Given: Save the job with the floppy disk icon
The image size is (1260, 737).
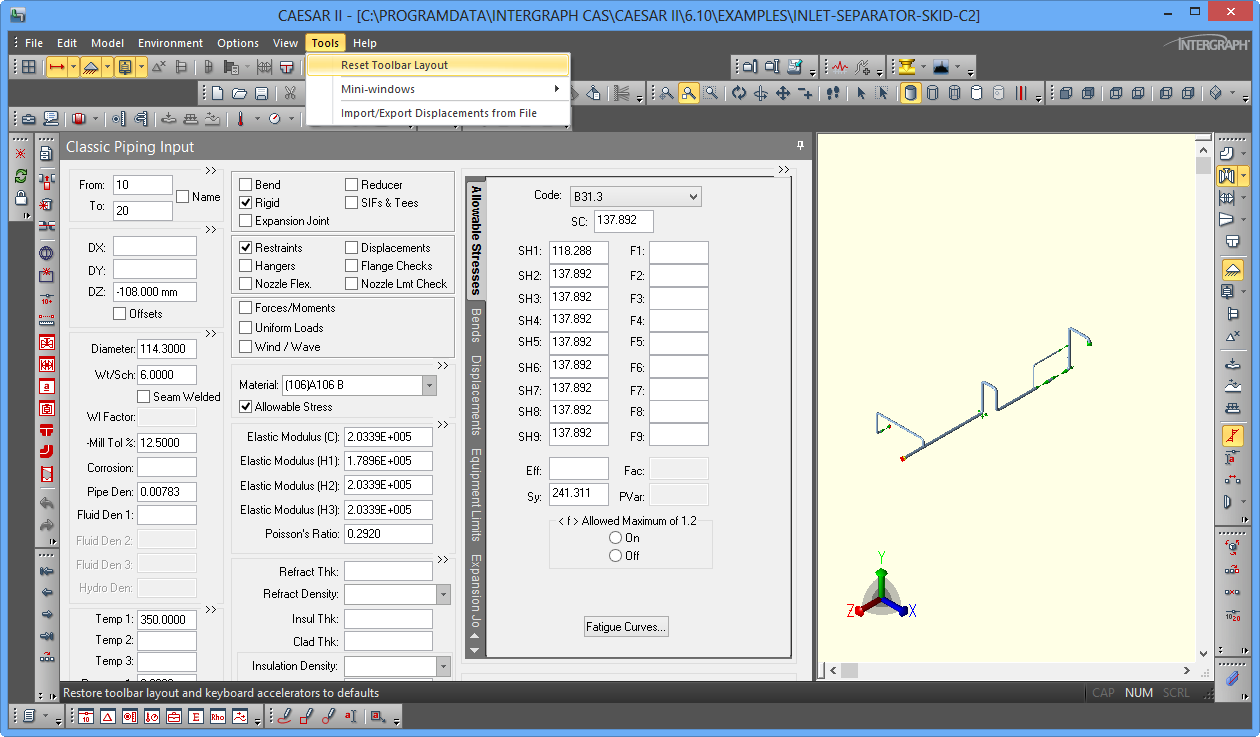Looking at the screenshot, I should click(x=261, y=93).
